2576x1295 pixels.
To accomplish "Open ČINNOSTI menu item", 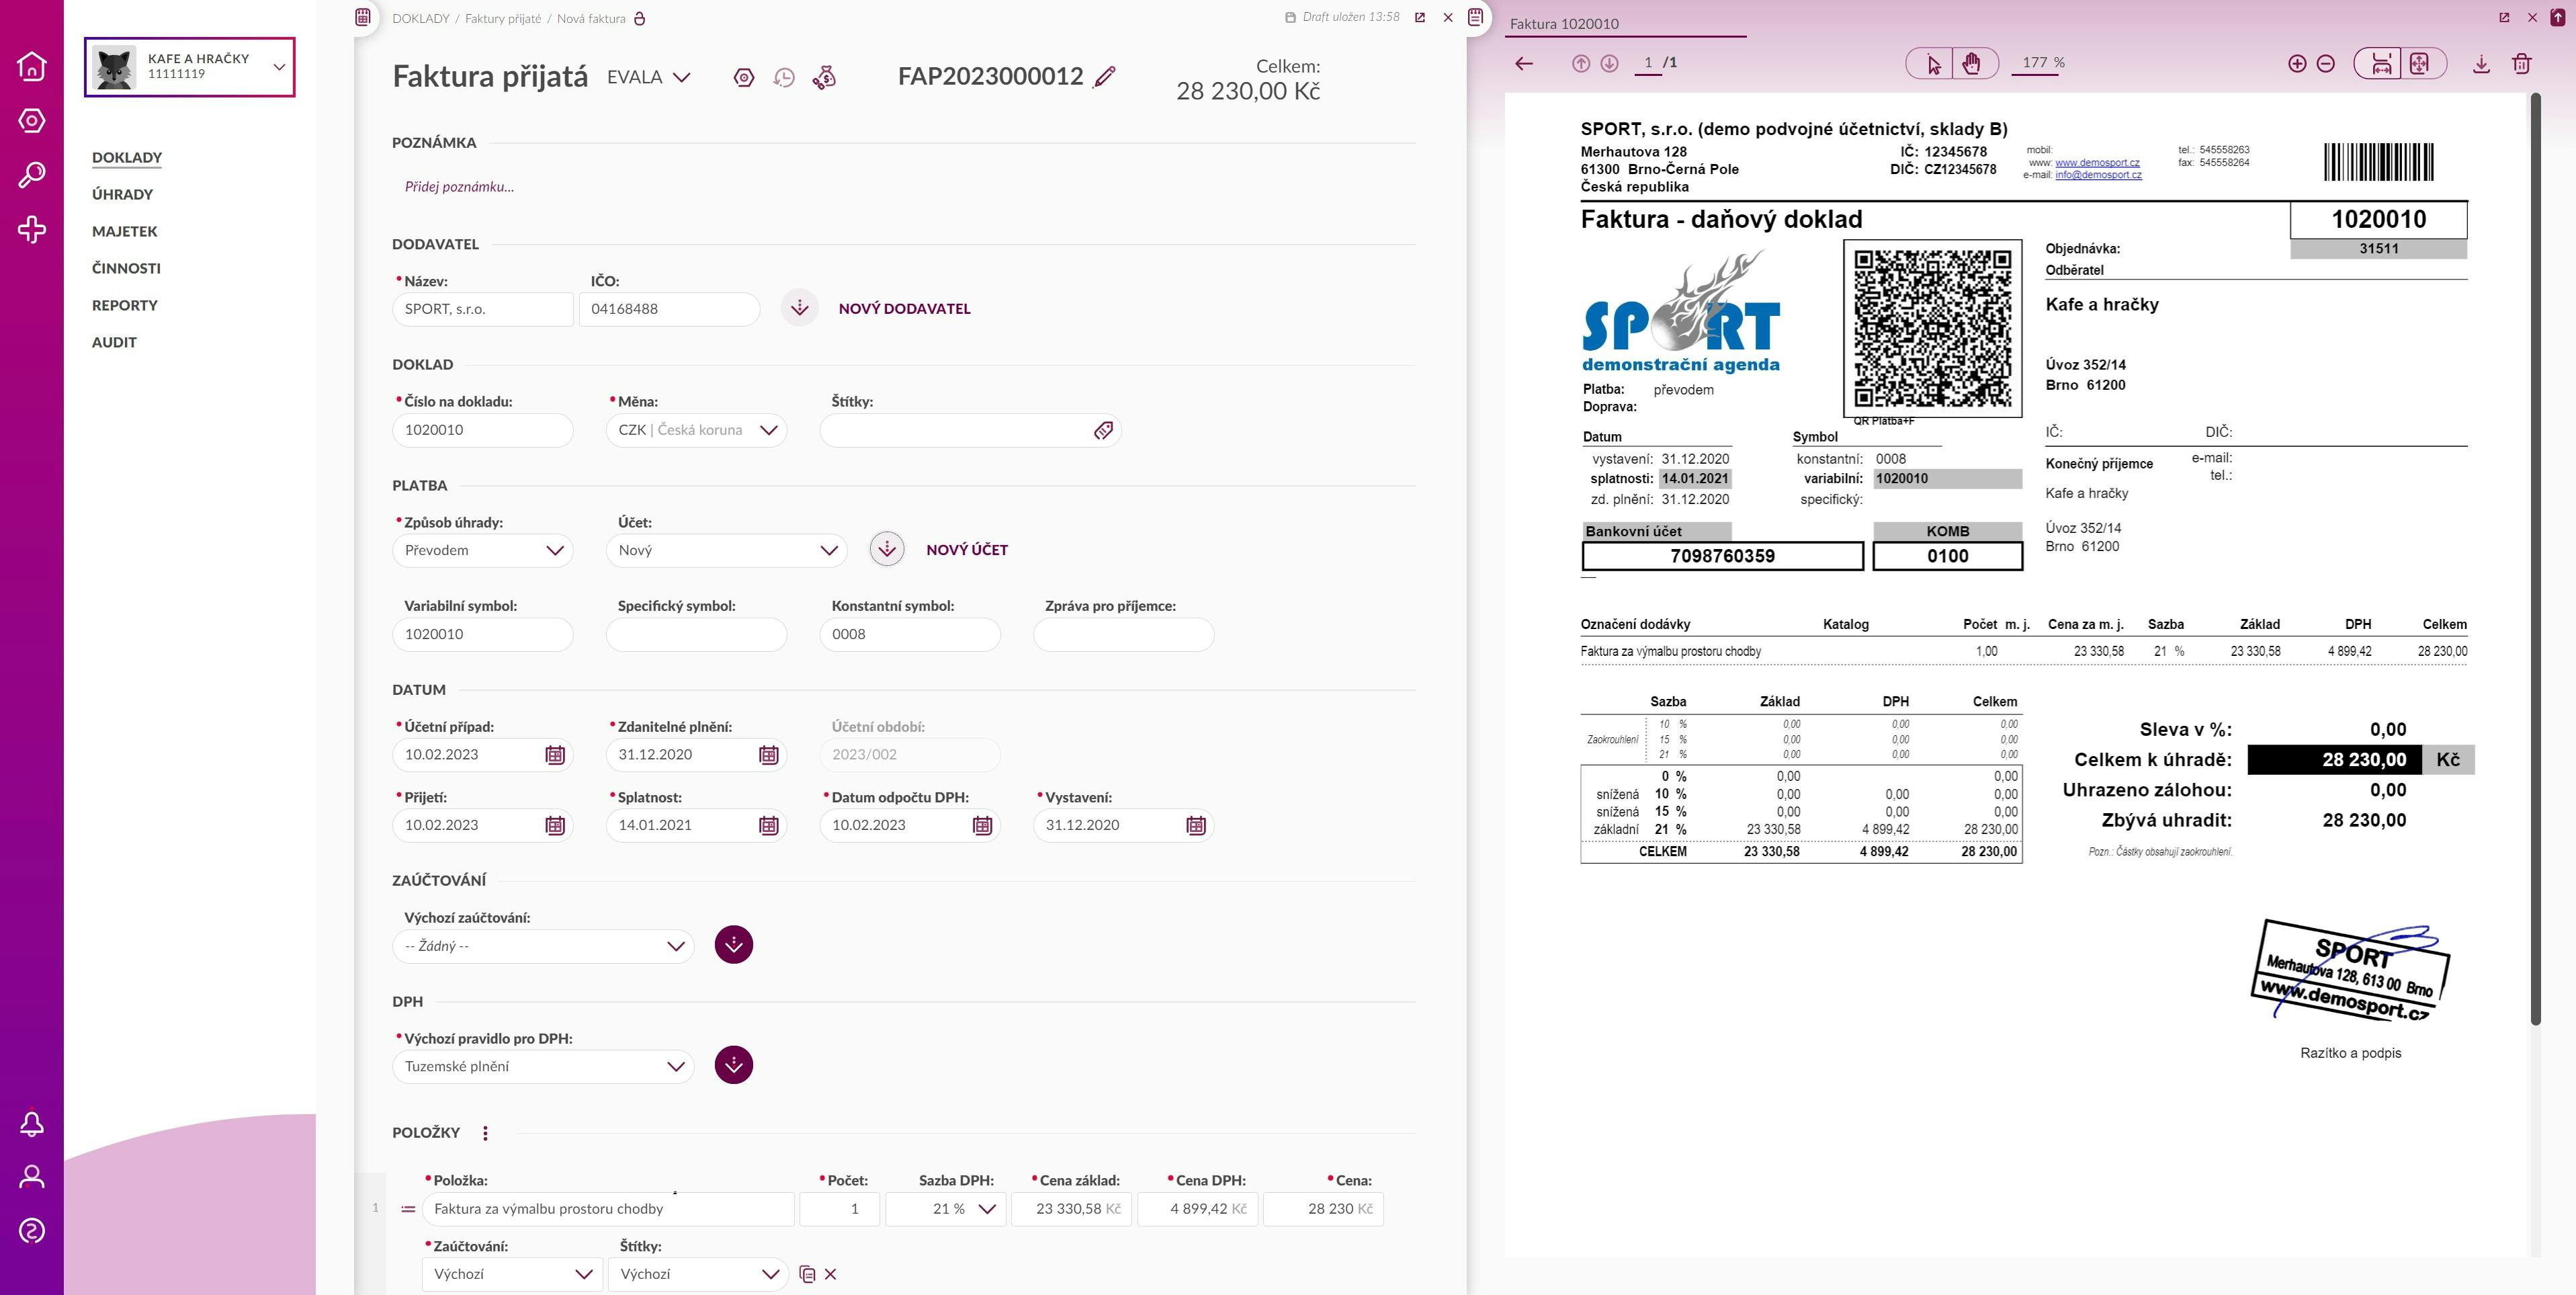I will click(x=126, y=268).
